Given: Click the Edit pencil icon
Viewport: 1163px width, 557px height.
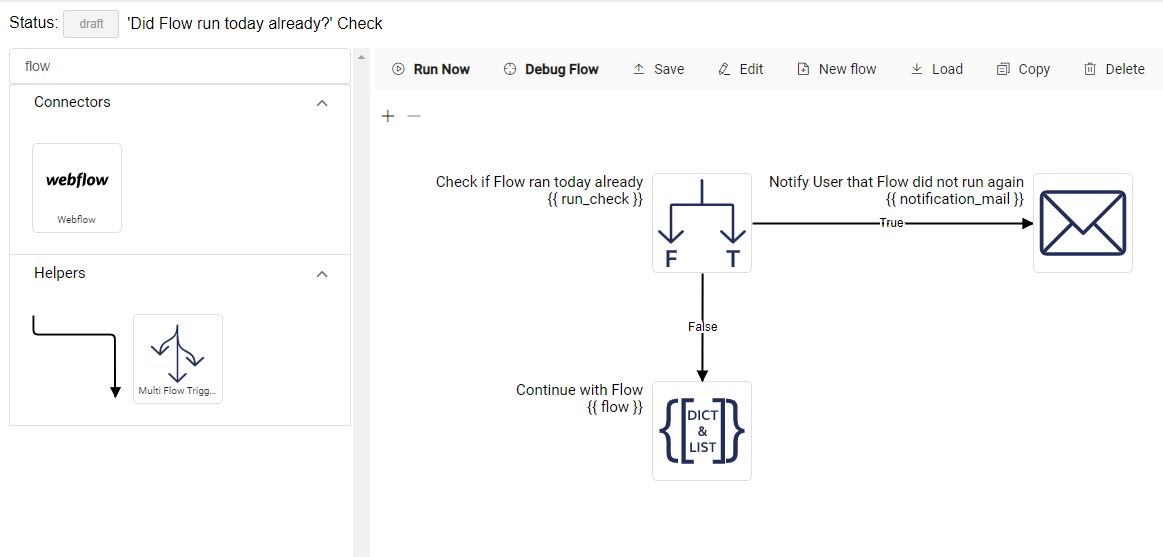Looking at the screenshot, I should [725, 69].
